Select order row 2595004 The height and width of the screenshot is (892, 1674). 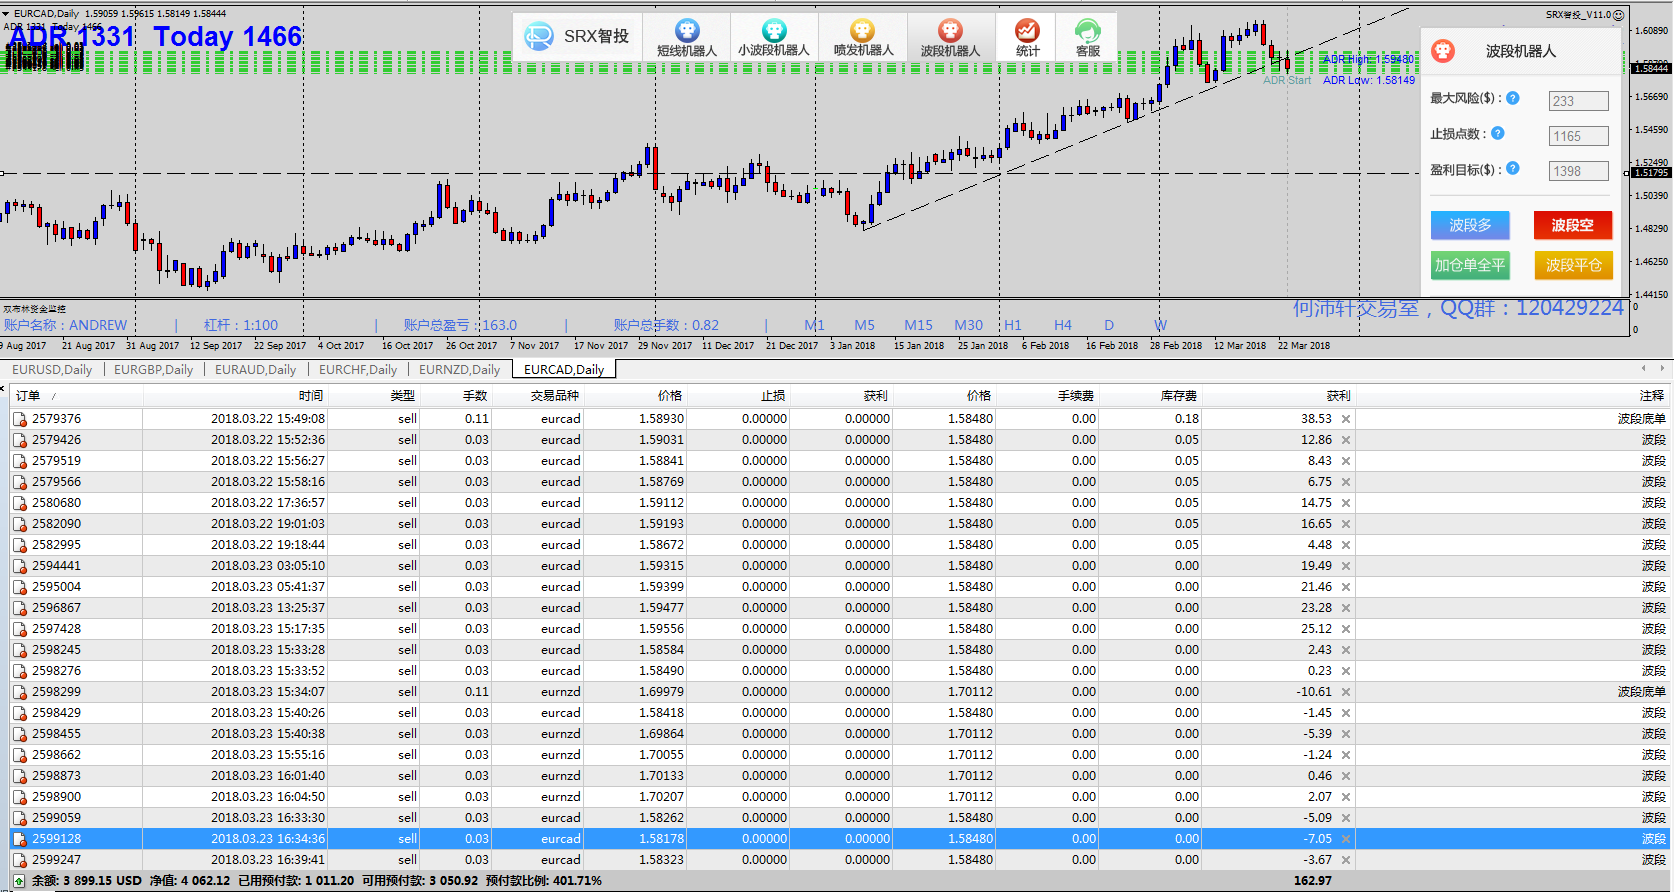point(838,587)
